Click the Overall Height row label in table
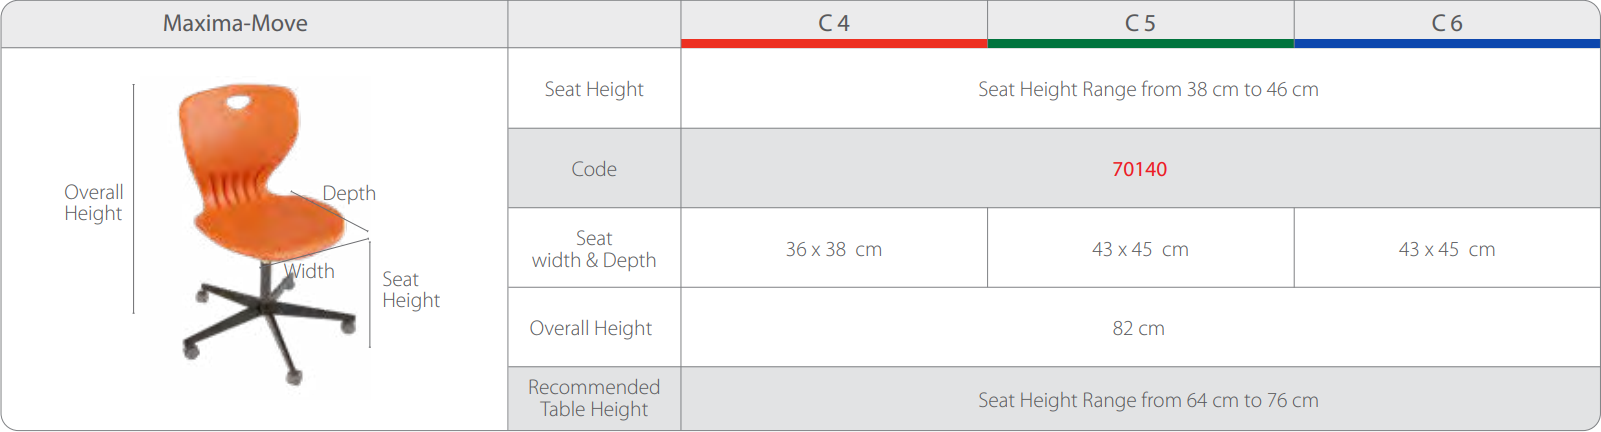Image resolution: width=1601 pixels, height=432 pixels. pos(591,328)
